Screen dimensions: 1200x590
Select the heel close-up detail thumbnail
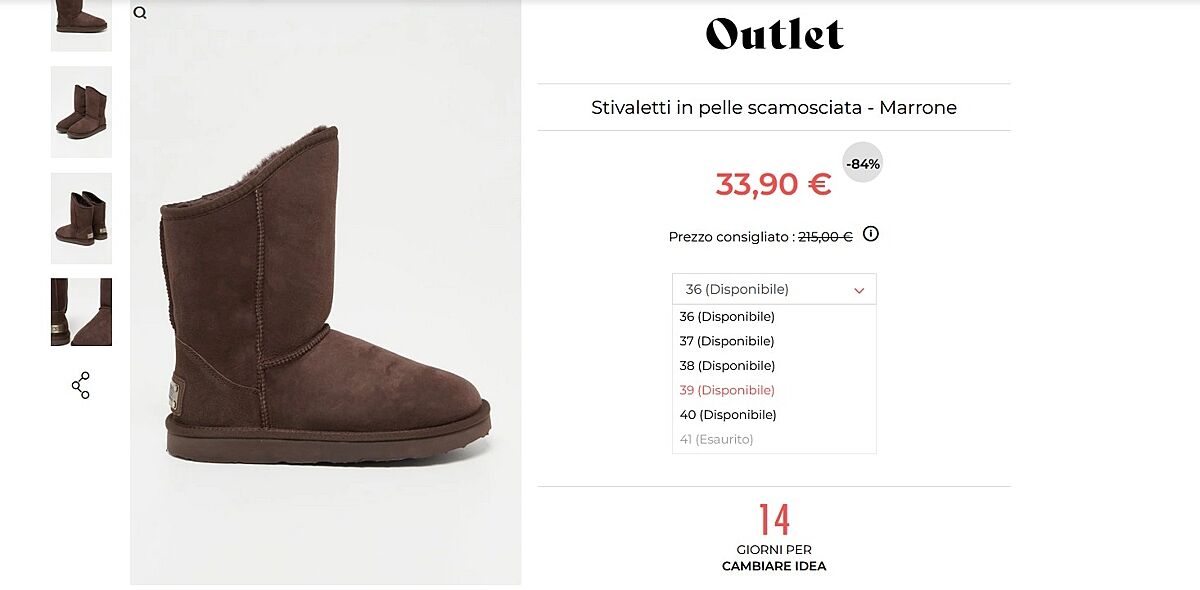coord(81,312)
